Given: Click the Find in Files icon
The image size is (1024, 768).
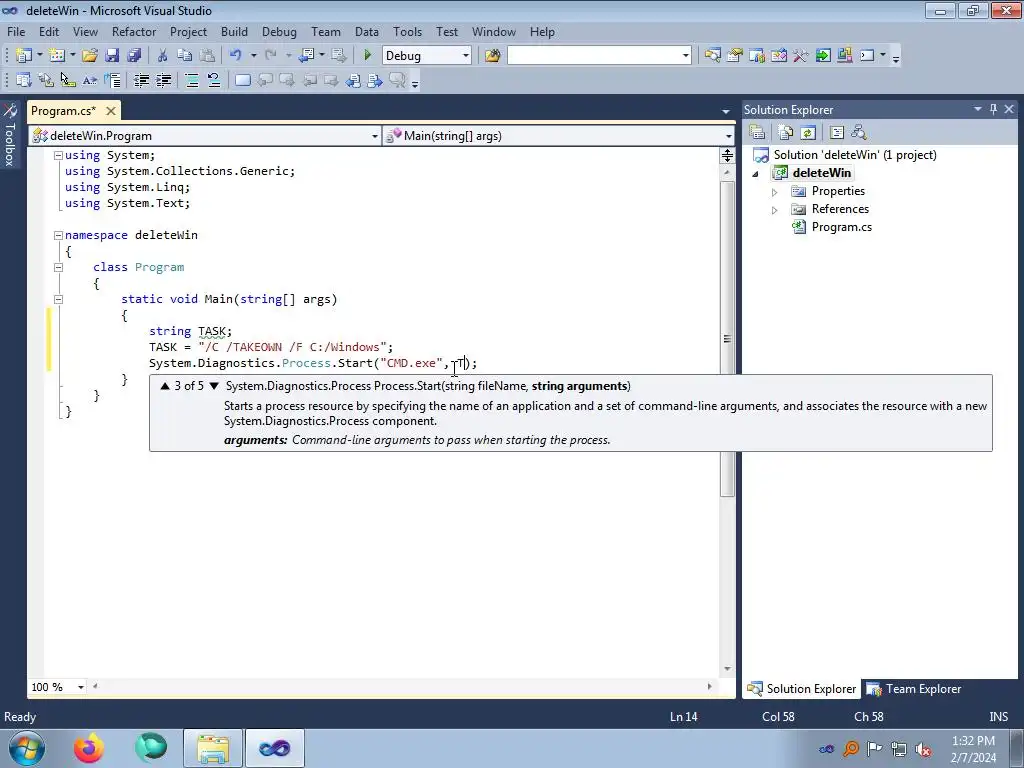Looking at the screenshot, I should (x=492, y=56).
